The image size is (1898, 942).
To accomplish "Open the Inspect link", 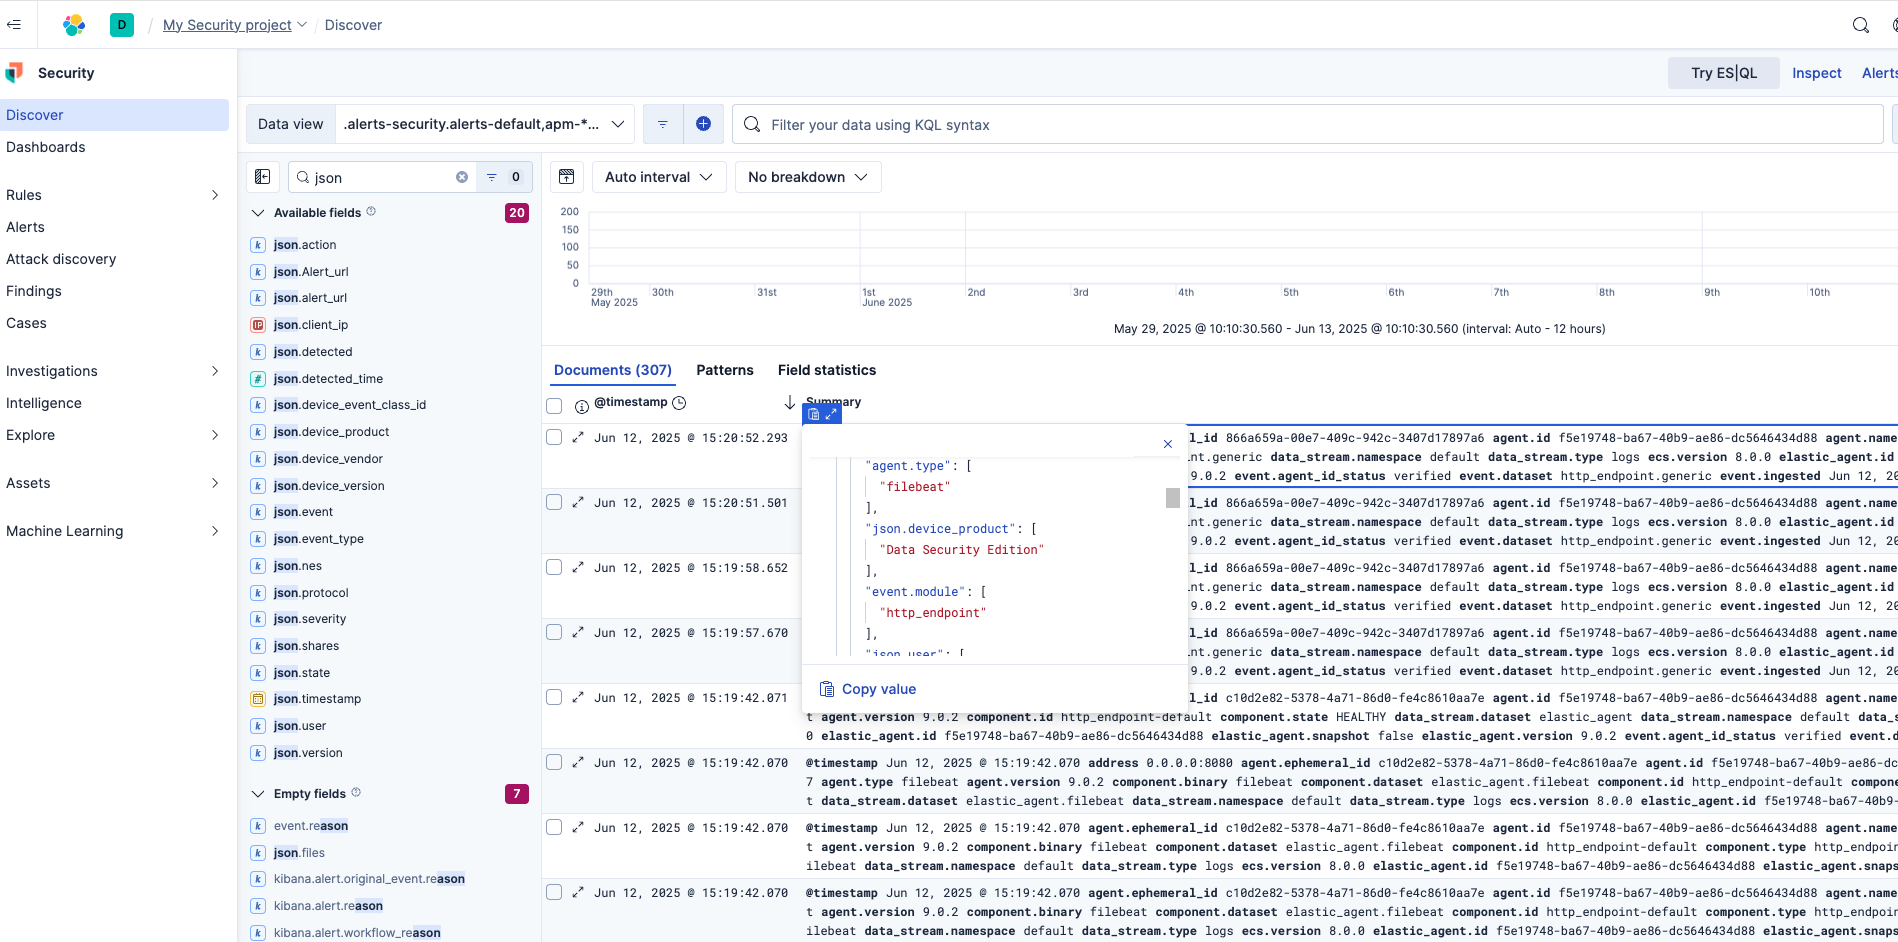I will pyautogui.click(x=1817, y=73).
